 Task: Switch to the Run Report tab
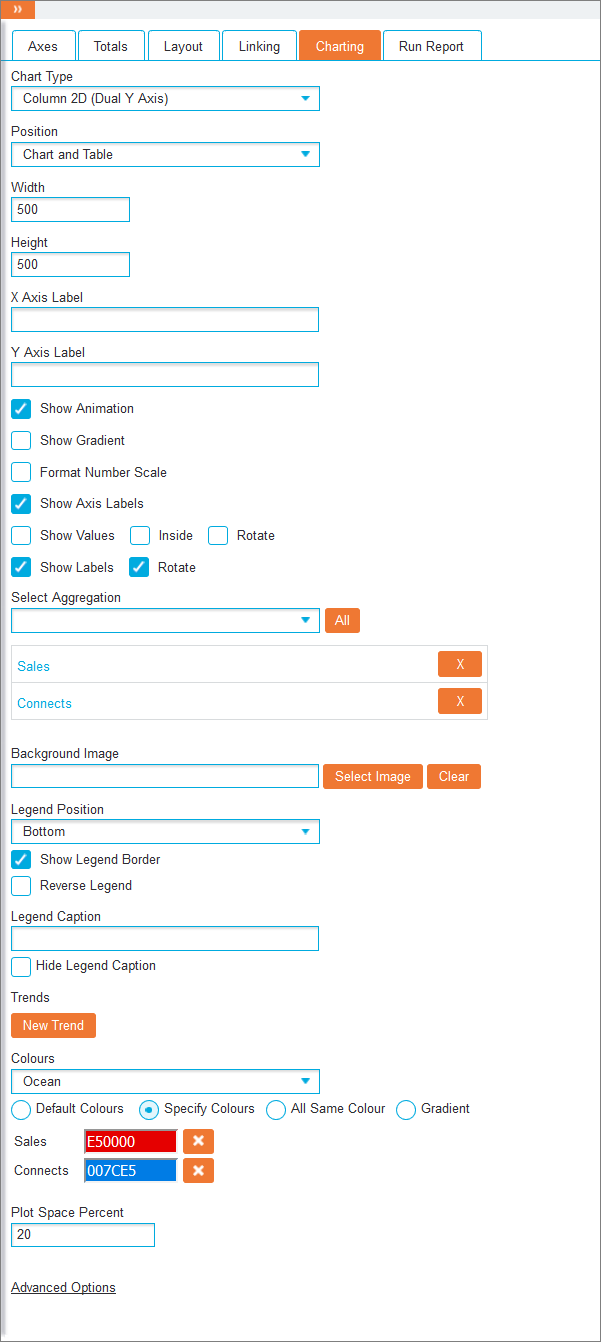pos(431,46)
